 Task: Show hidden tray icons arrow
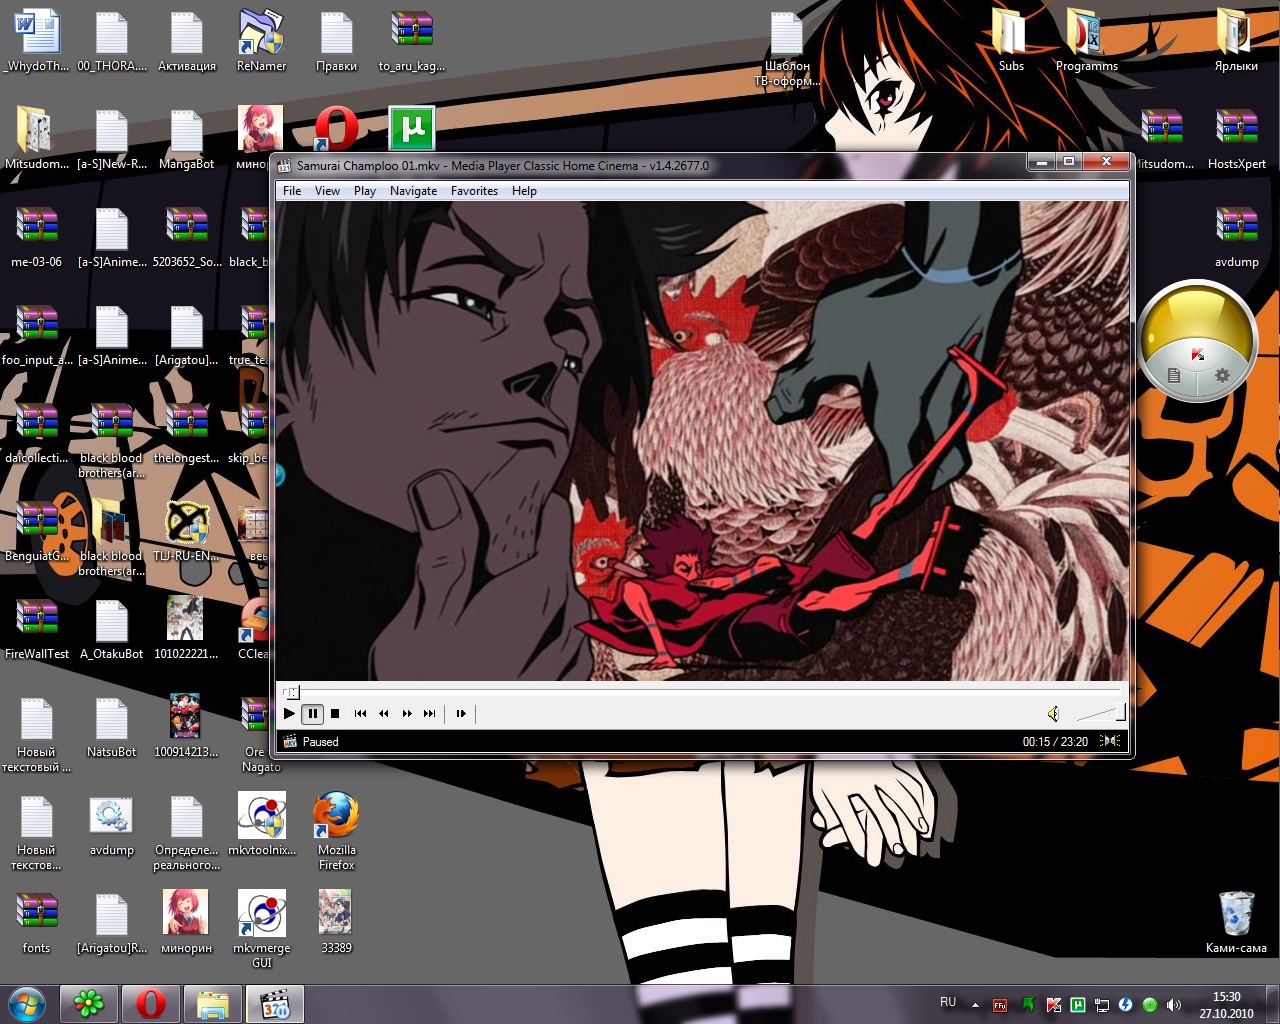click(x=974, y=1005)
